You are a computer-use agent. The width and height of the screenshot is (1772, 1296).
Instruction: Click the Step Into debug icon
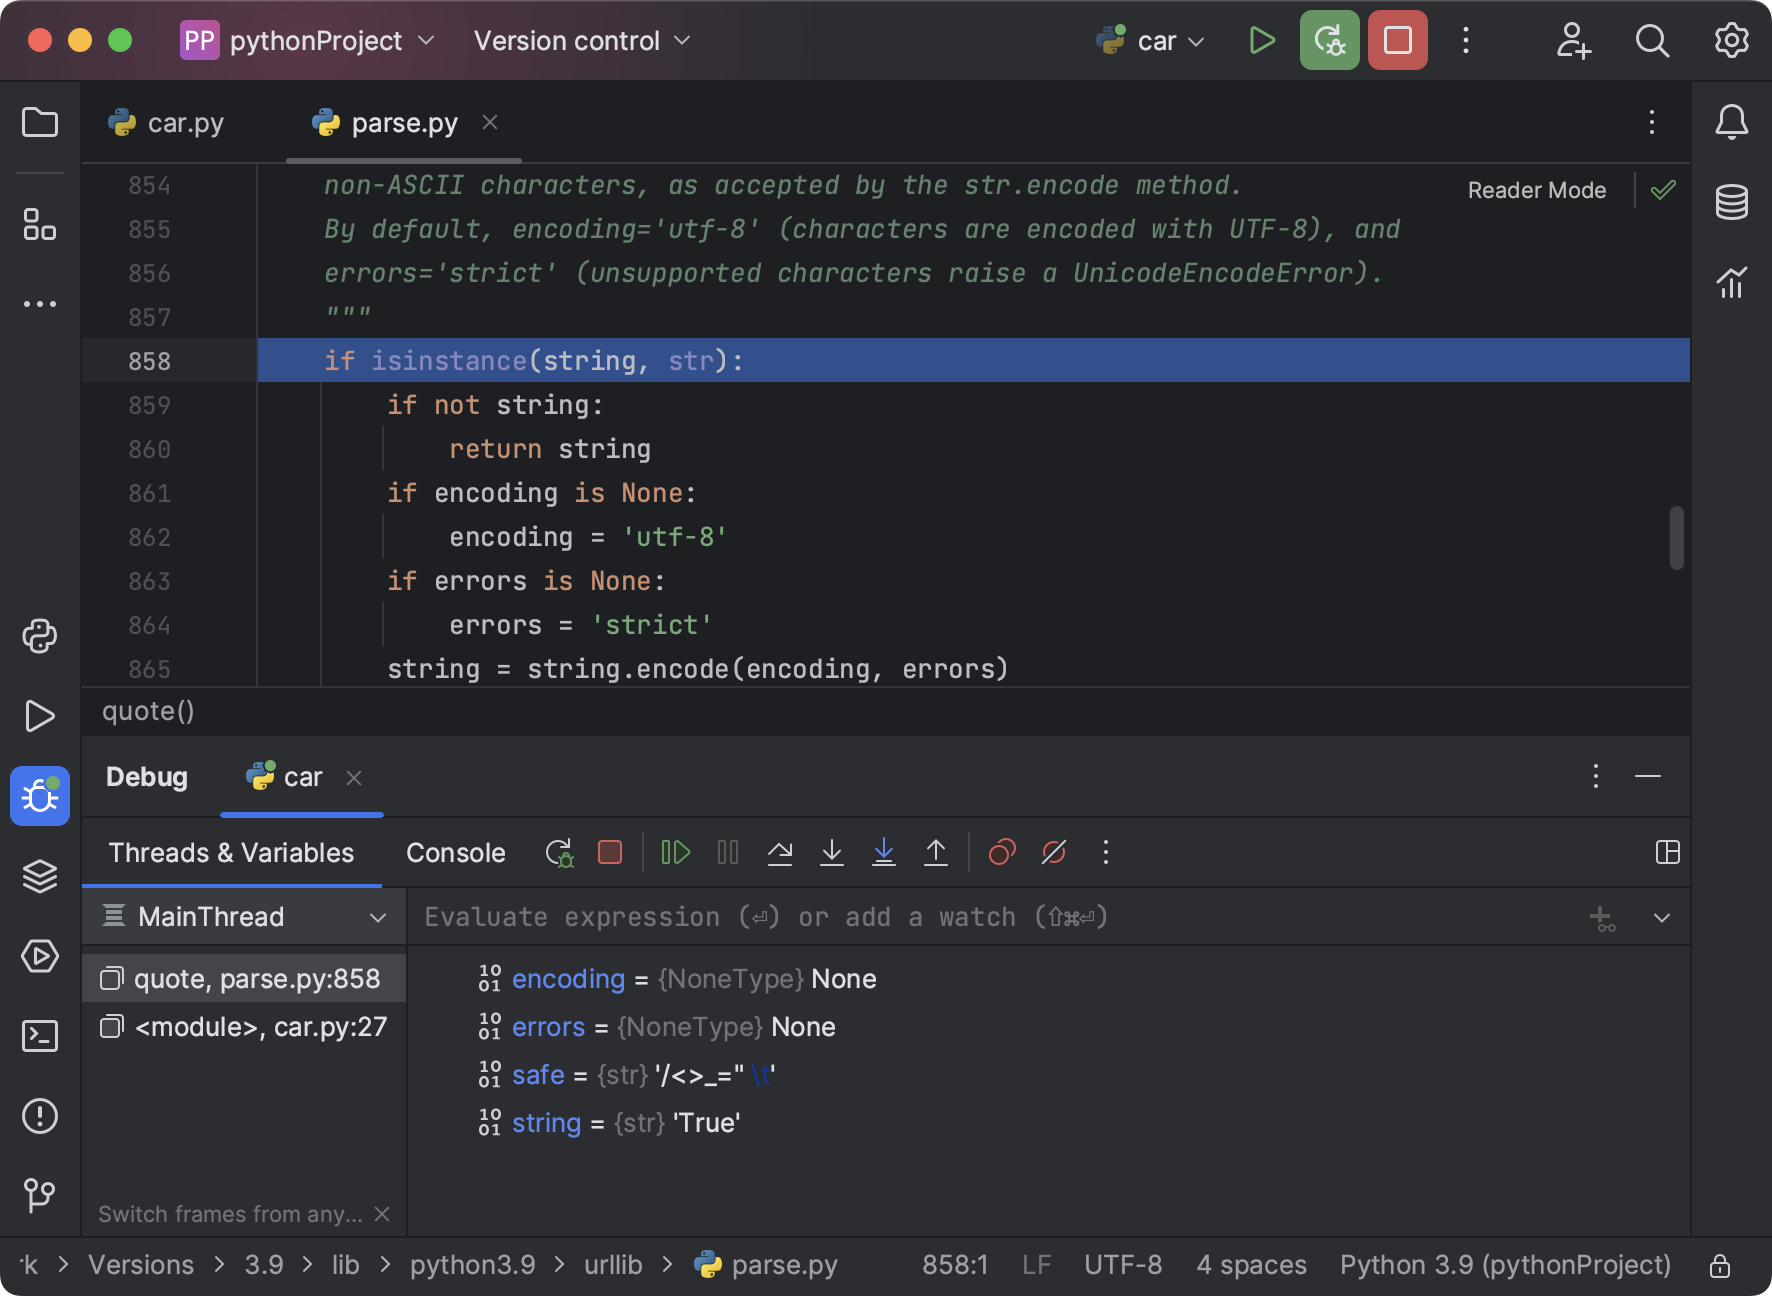click(832, 853)
